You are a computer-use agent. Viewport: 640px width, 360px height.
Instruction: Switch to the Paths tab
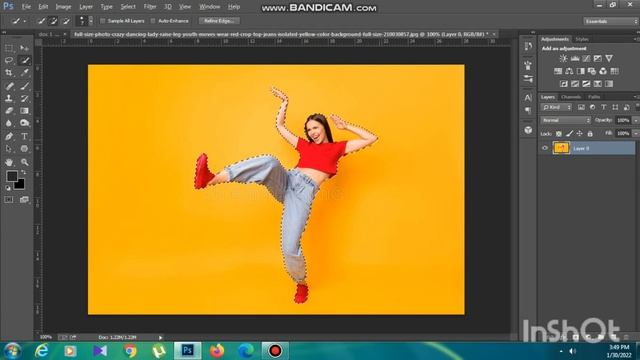[x=594, y=97]
